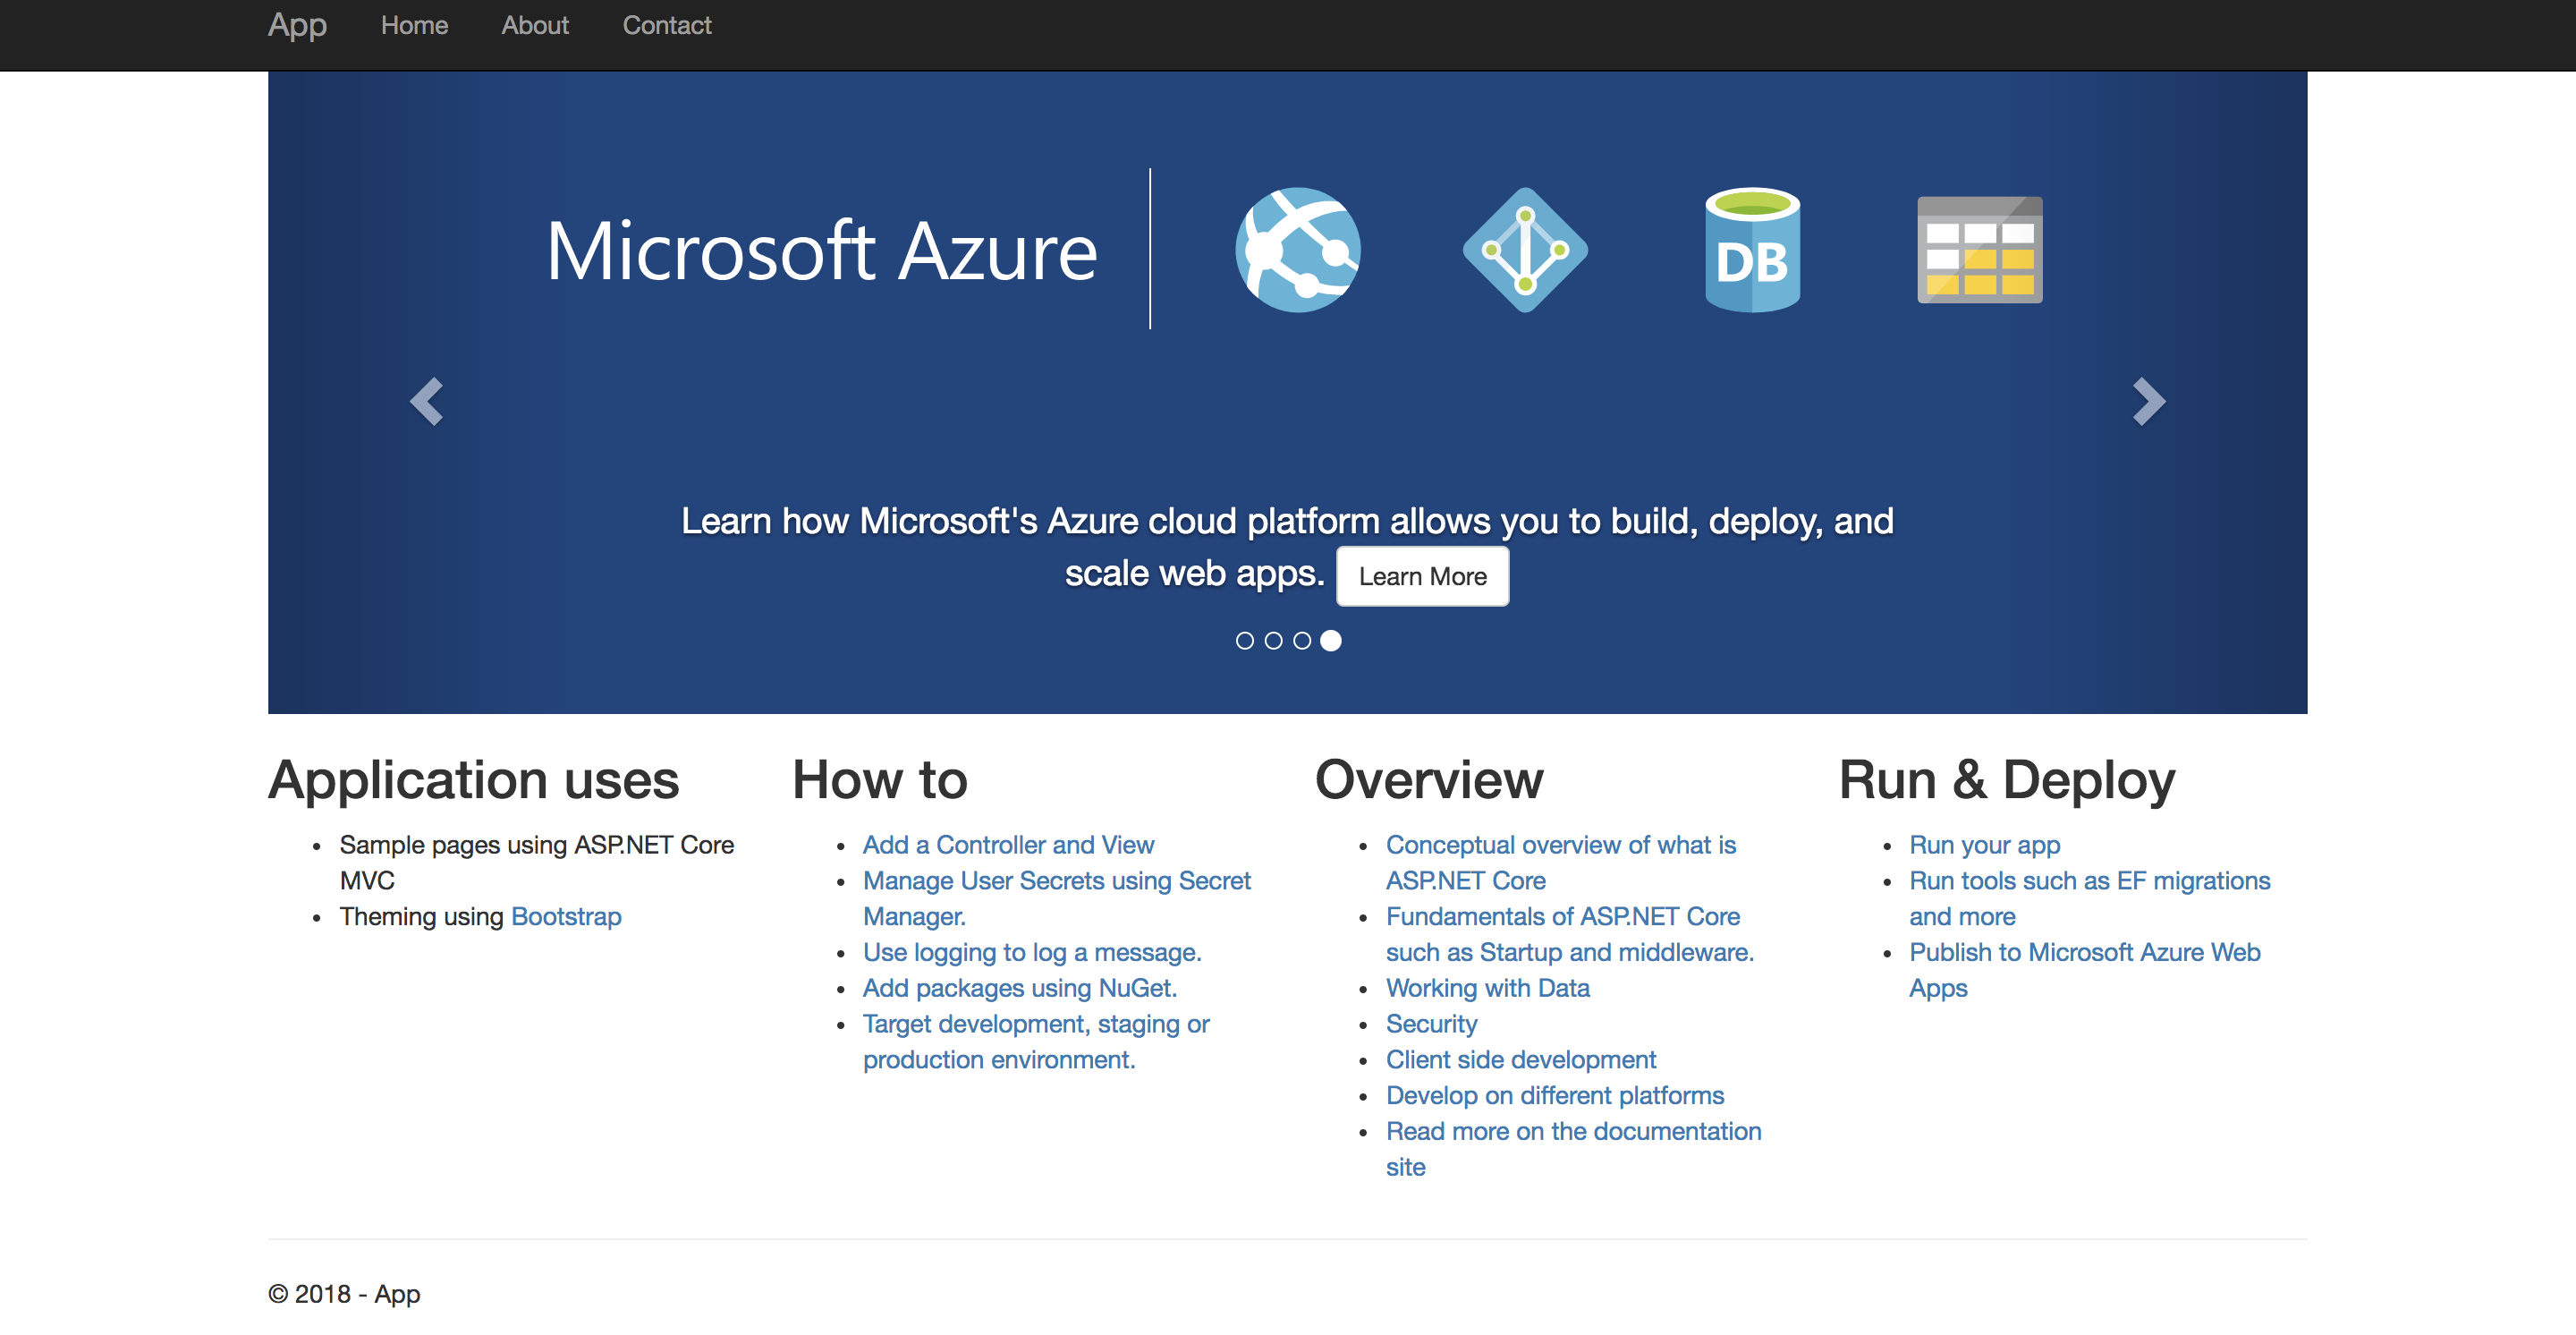Screen dimensions: 2576x1335
Task: Open Use logging to log a message
Action: pyautogui.click(x=1032, y=953)
